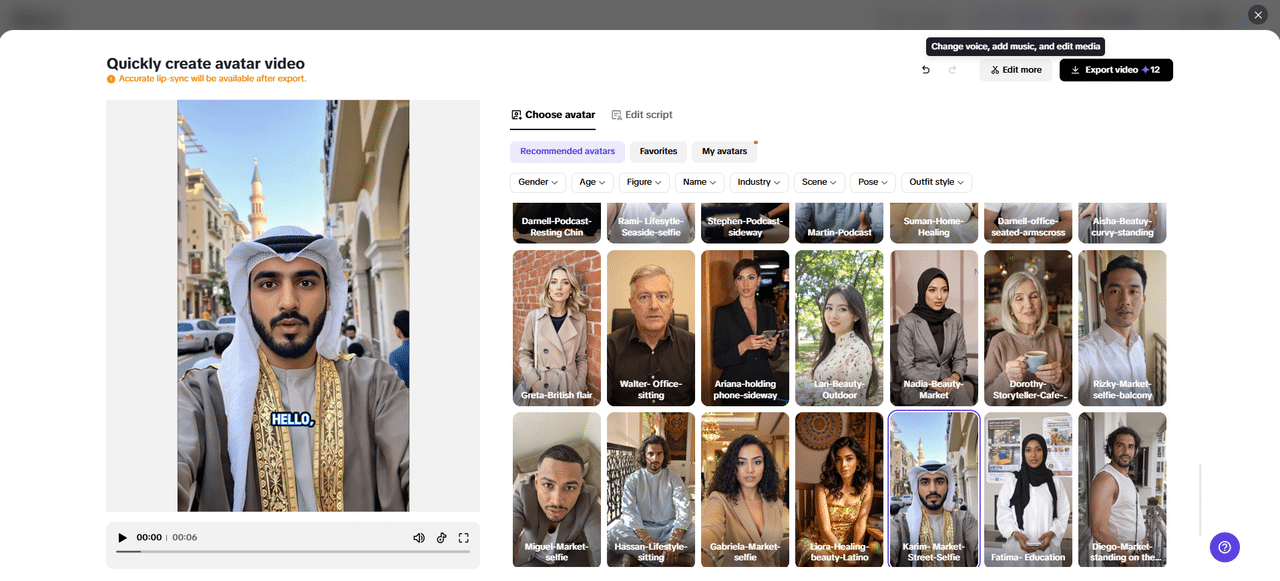Expand the Gender filter dropdown
The width and height of the screenshot is (1280, 581).
point(538,182)
